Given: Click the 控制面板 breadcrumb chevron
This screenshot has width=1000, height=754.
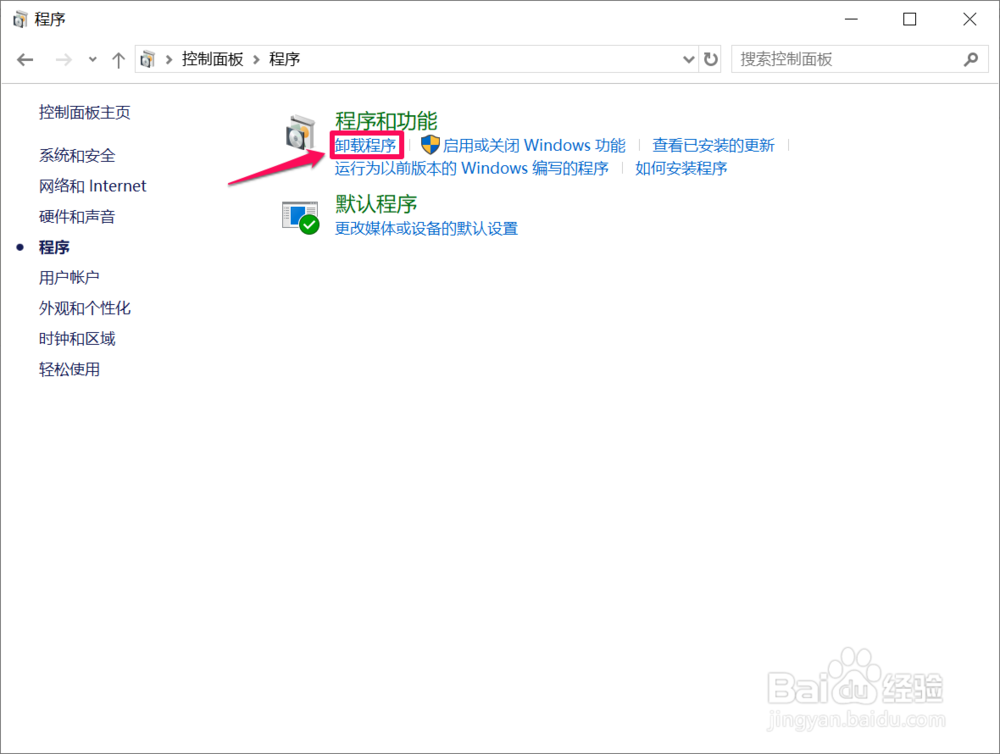Looking at the screenshot, I should coord(256,59).
